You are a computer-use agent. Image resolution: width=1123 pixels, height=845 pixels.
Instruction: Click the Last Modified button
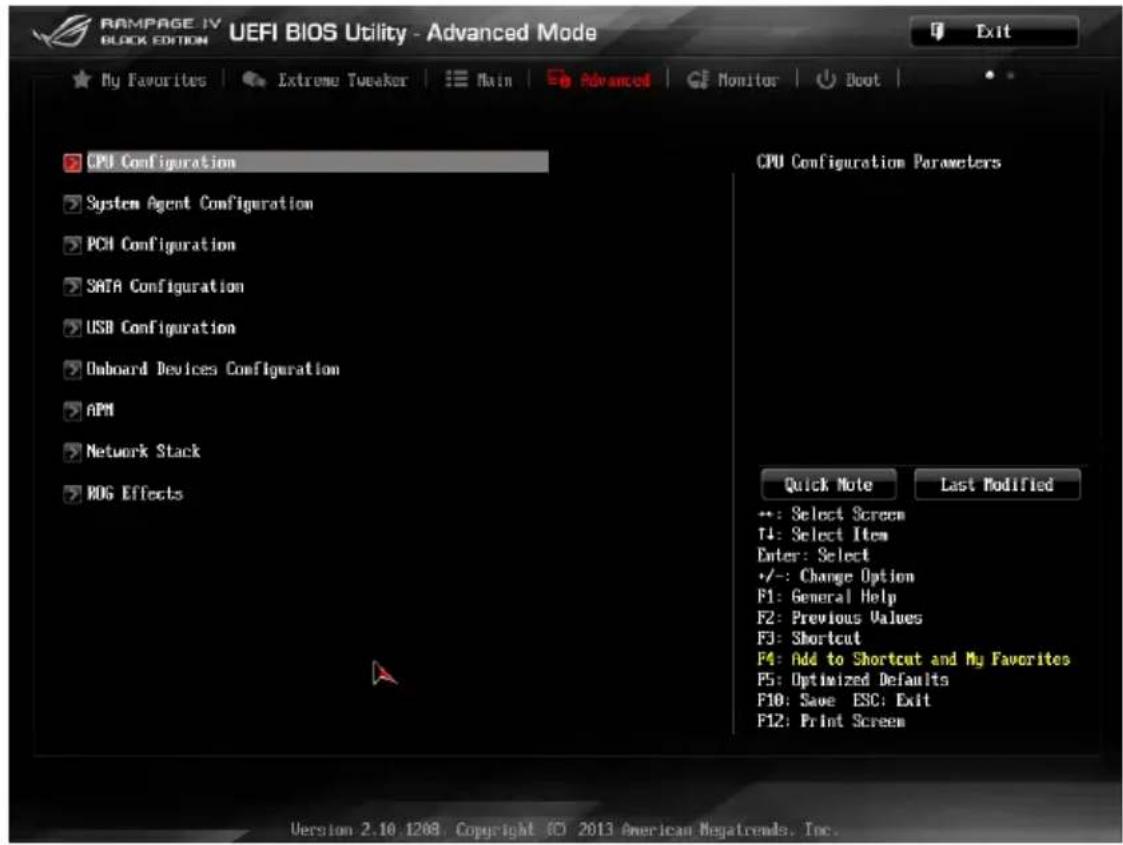click(997, 485)
